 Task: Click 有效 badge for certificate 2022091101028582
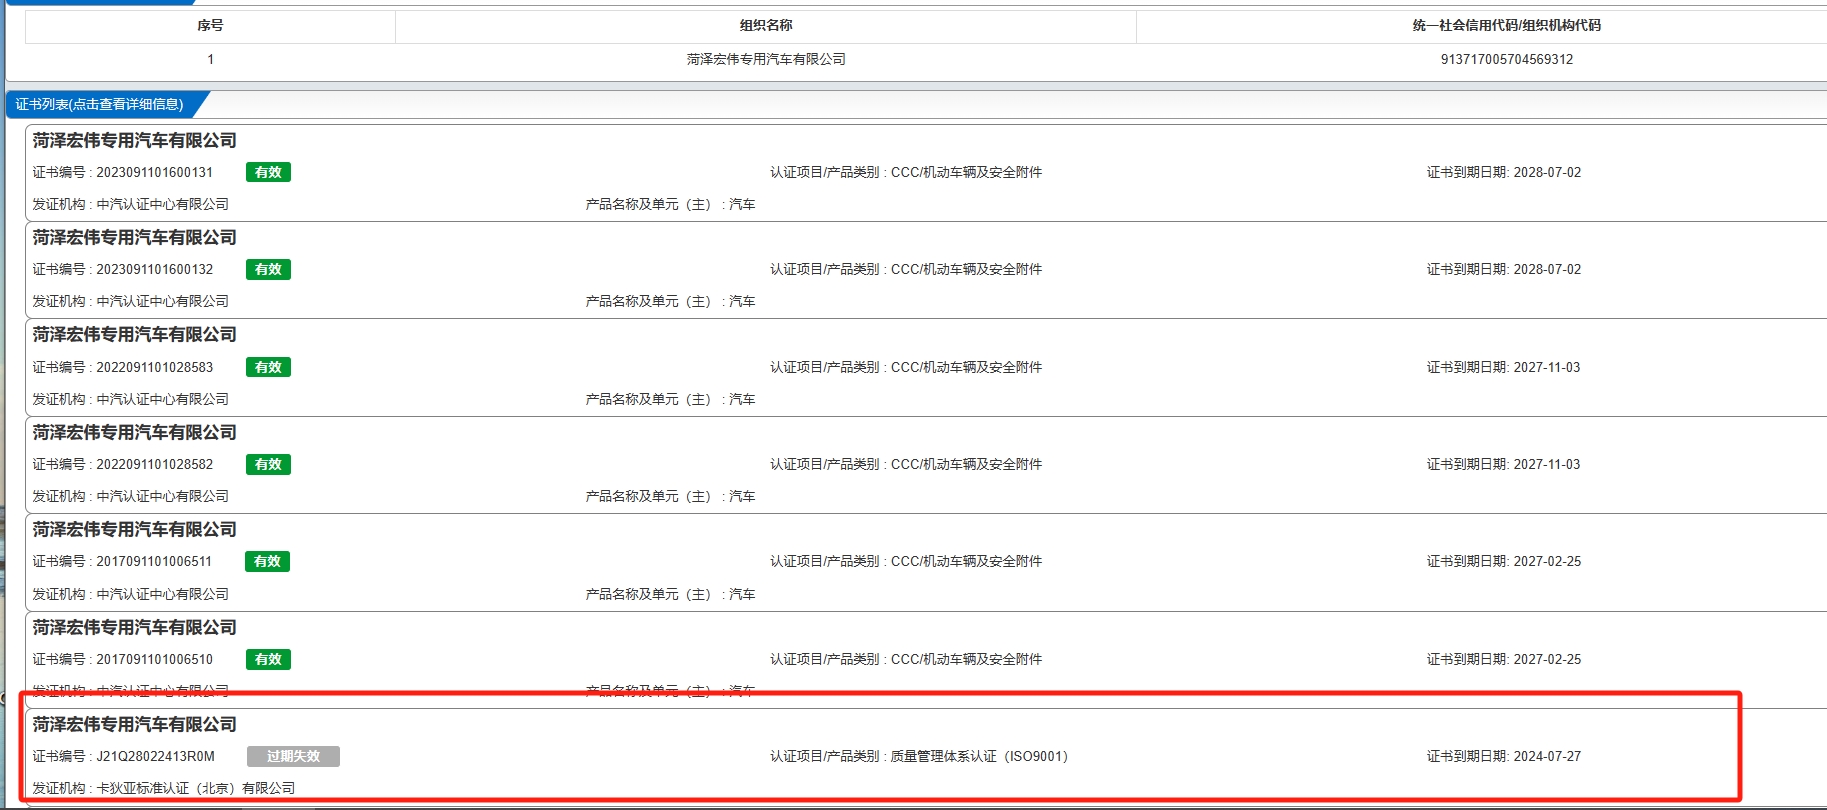pyautogui.click(x=268, y=464)
